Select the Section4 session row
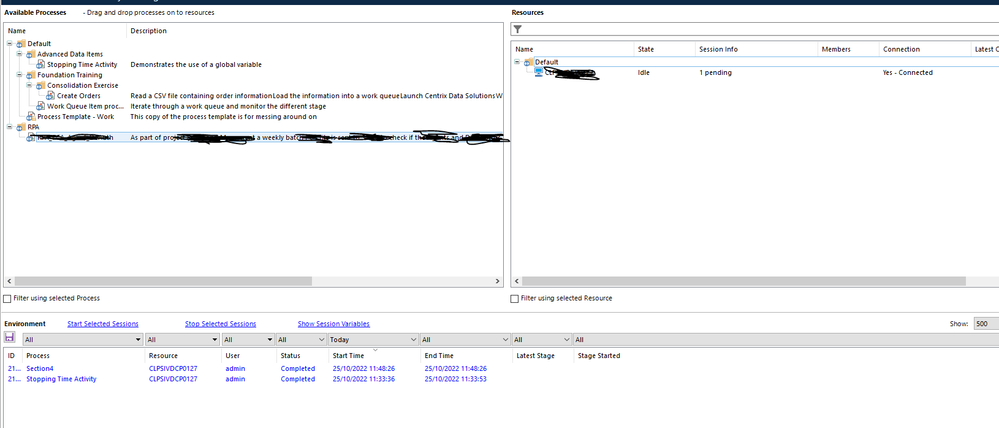999x428 pixels. [248, 368]
